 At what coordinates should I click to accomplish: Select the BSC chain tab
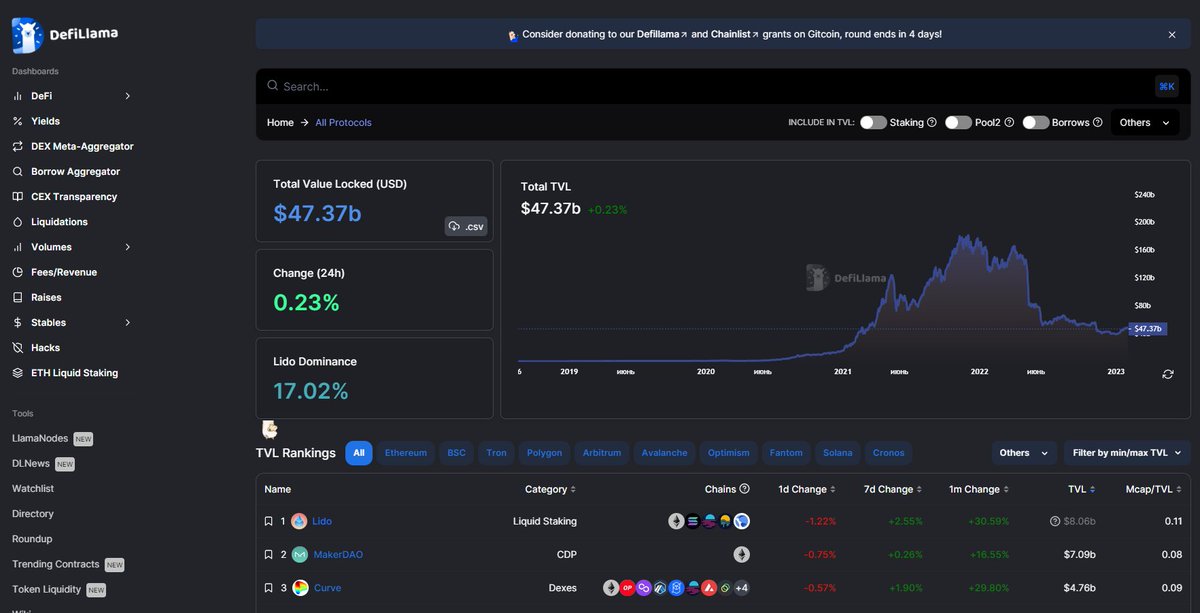[x=456, y=453]
